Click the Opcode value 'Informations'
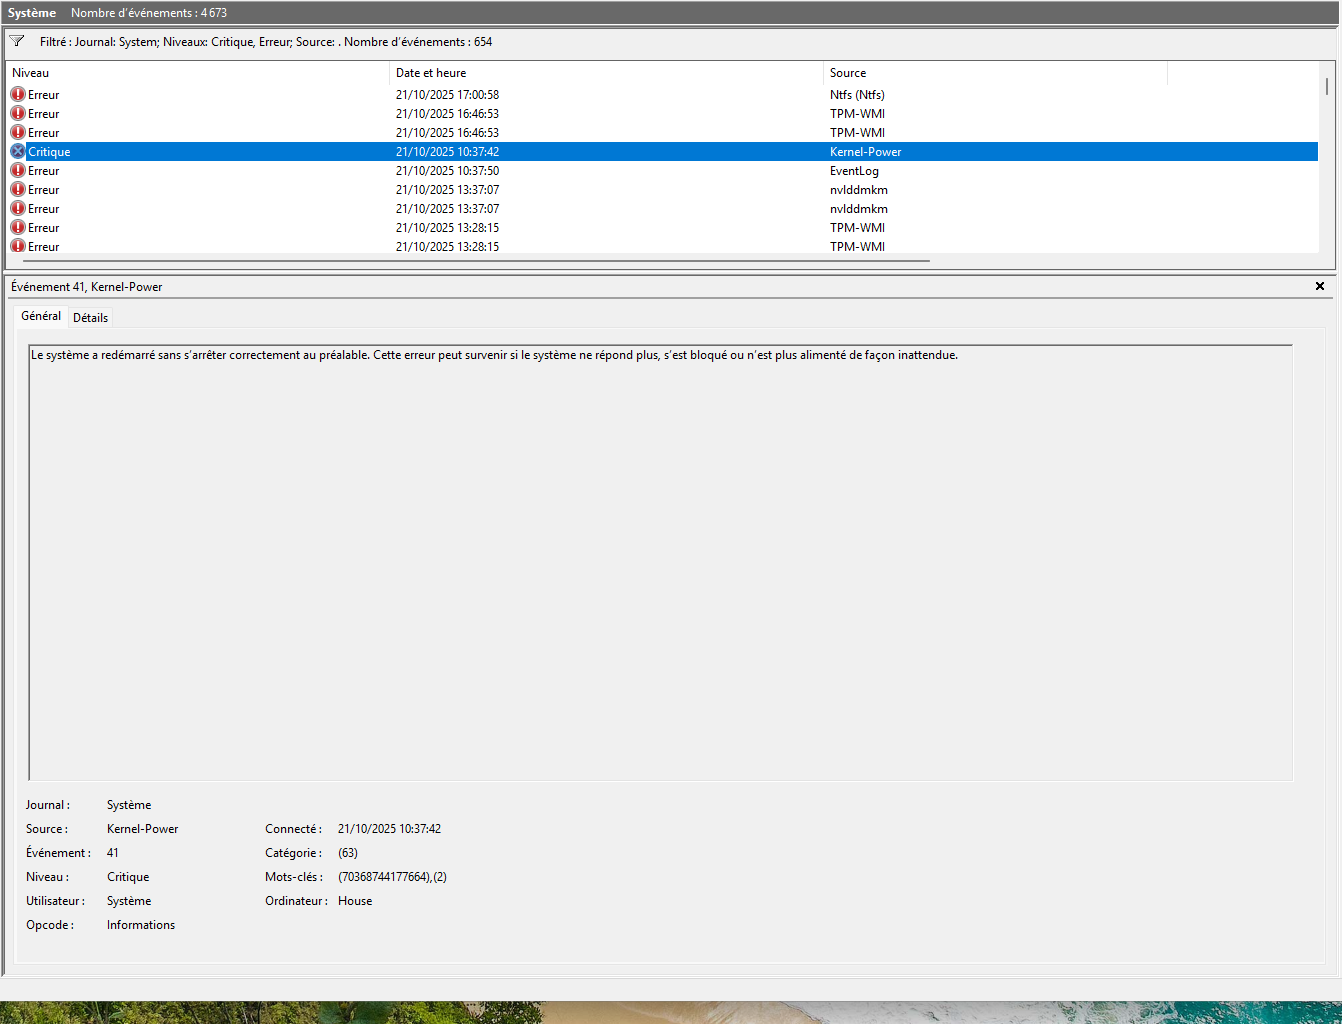This screenshot has height=1024, width=1342. pos(141,925)
